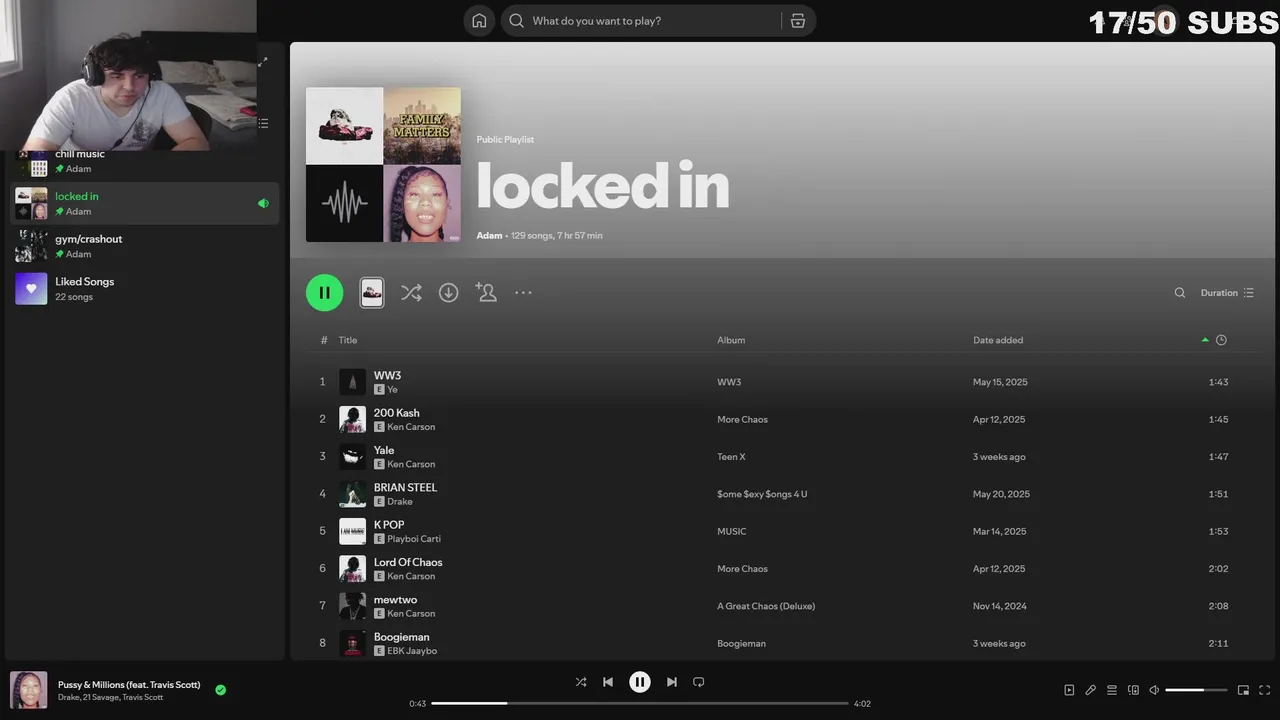Sort by the # column header

pos(323,340)
